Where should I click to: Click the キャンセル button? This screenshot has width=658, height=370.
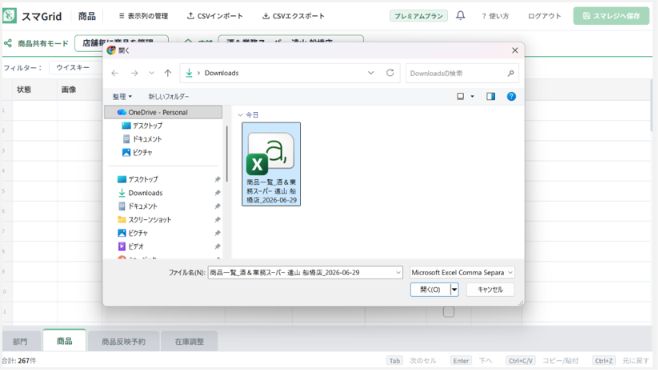490,289
